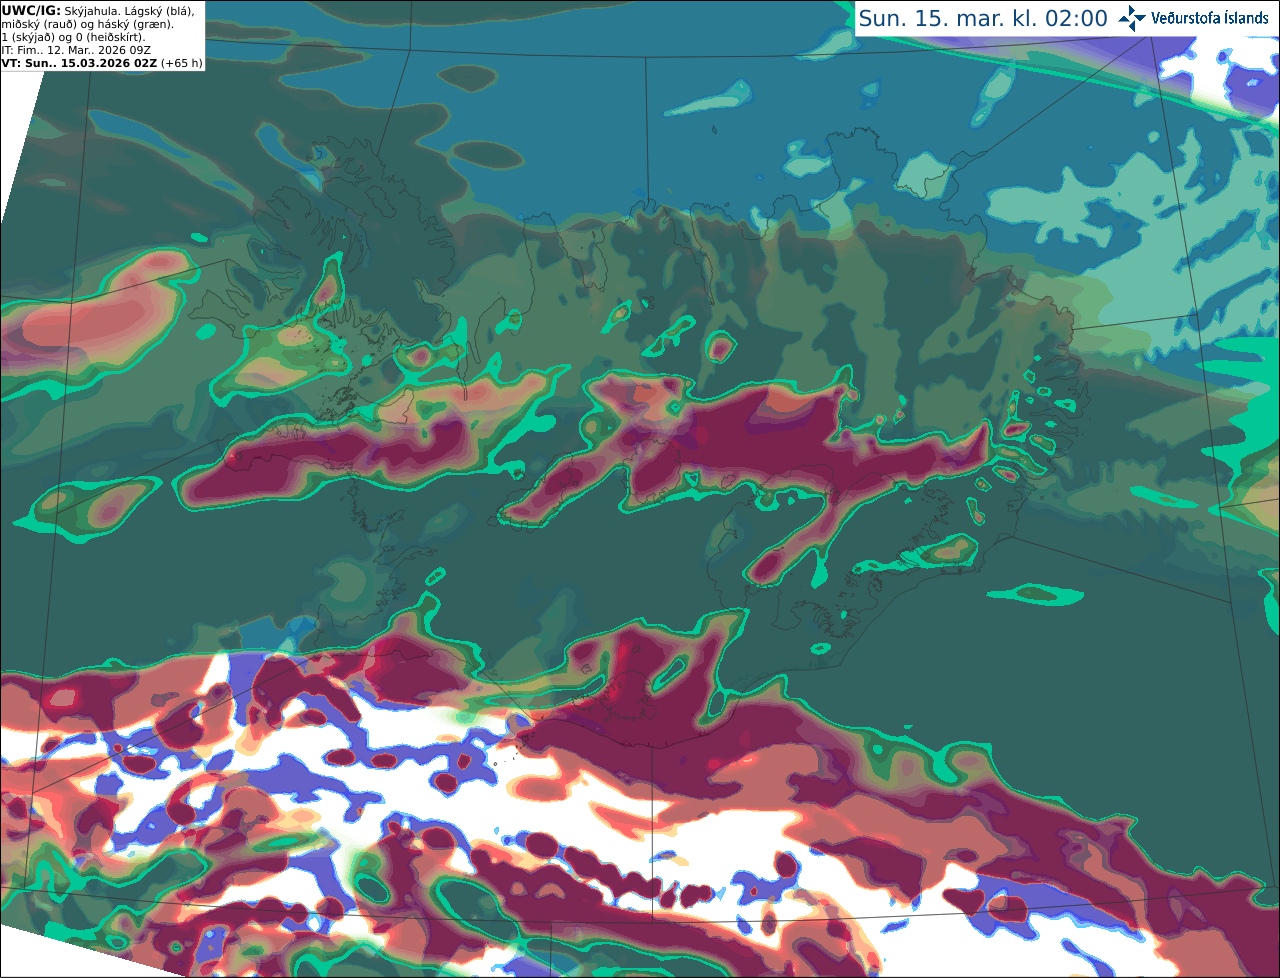Click the "Veðurstofa Íslands" name text
The width and height of the screenshot is (1280, 978).
[1210, 18]
